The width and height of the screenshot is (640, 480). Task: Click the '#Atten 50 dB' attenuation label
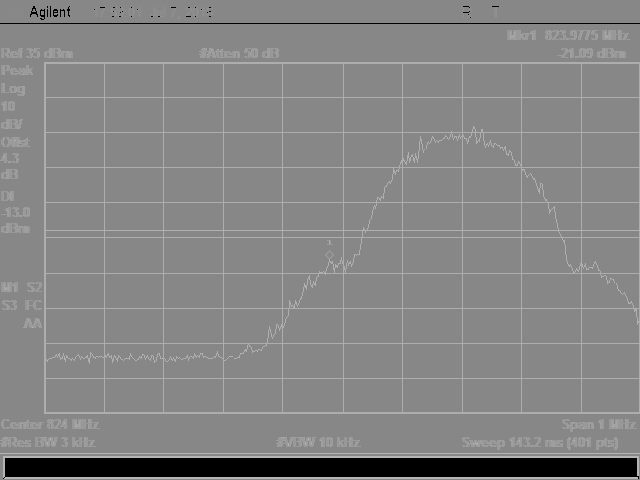click(x=239, y=53)
